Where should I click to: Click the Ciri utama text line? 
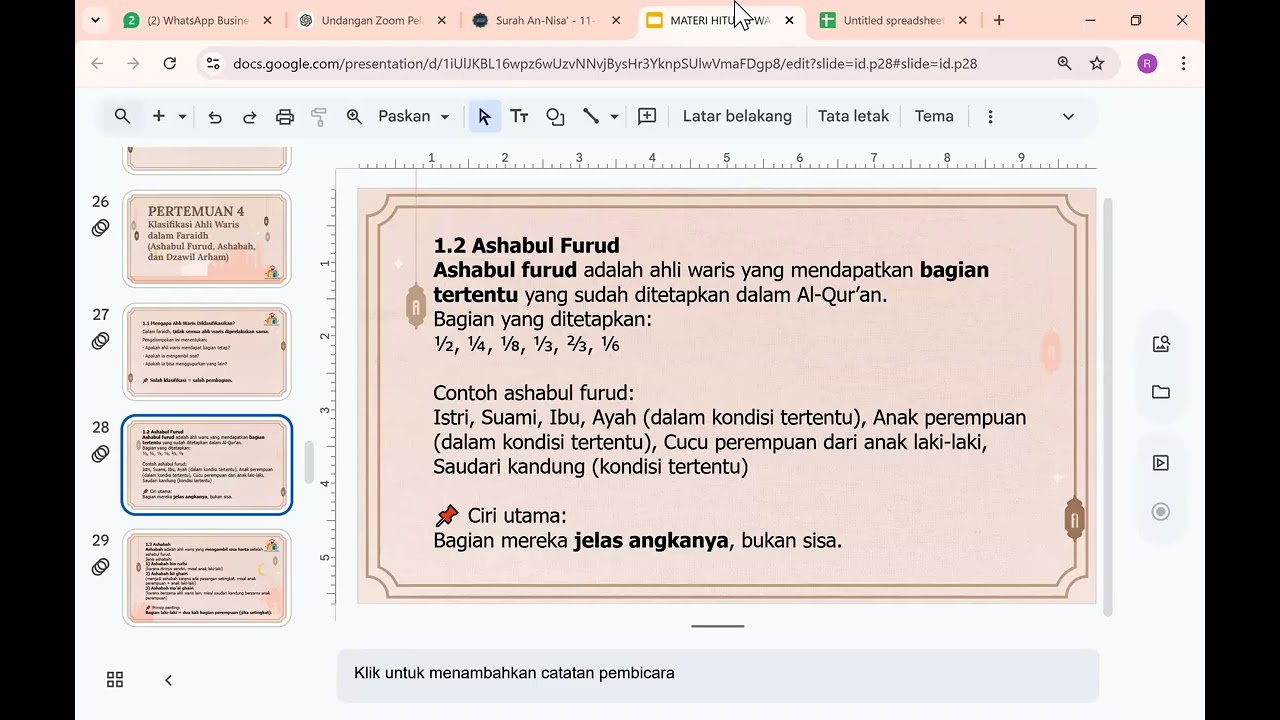coord(501,516)
